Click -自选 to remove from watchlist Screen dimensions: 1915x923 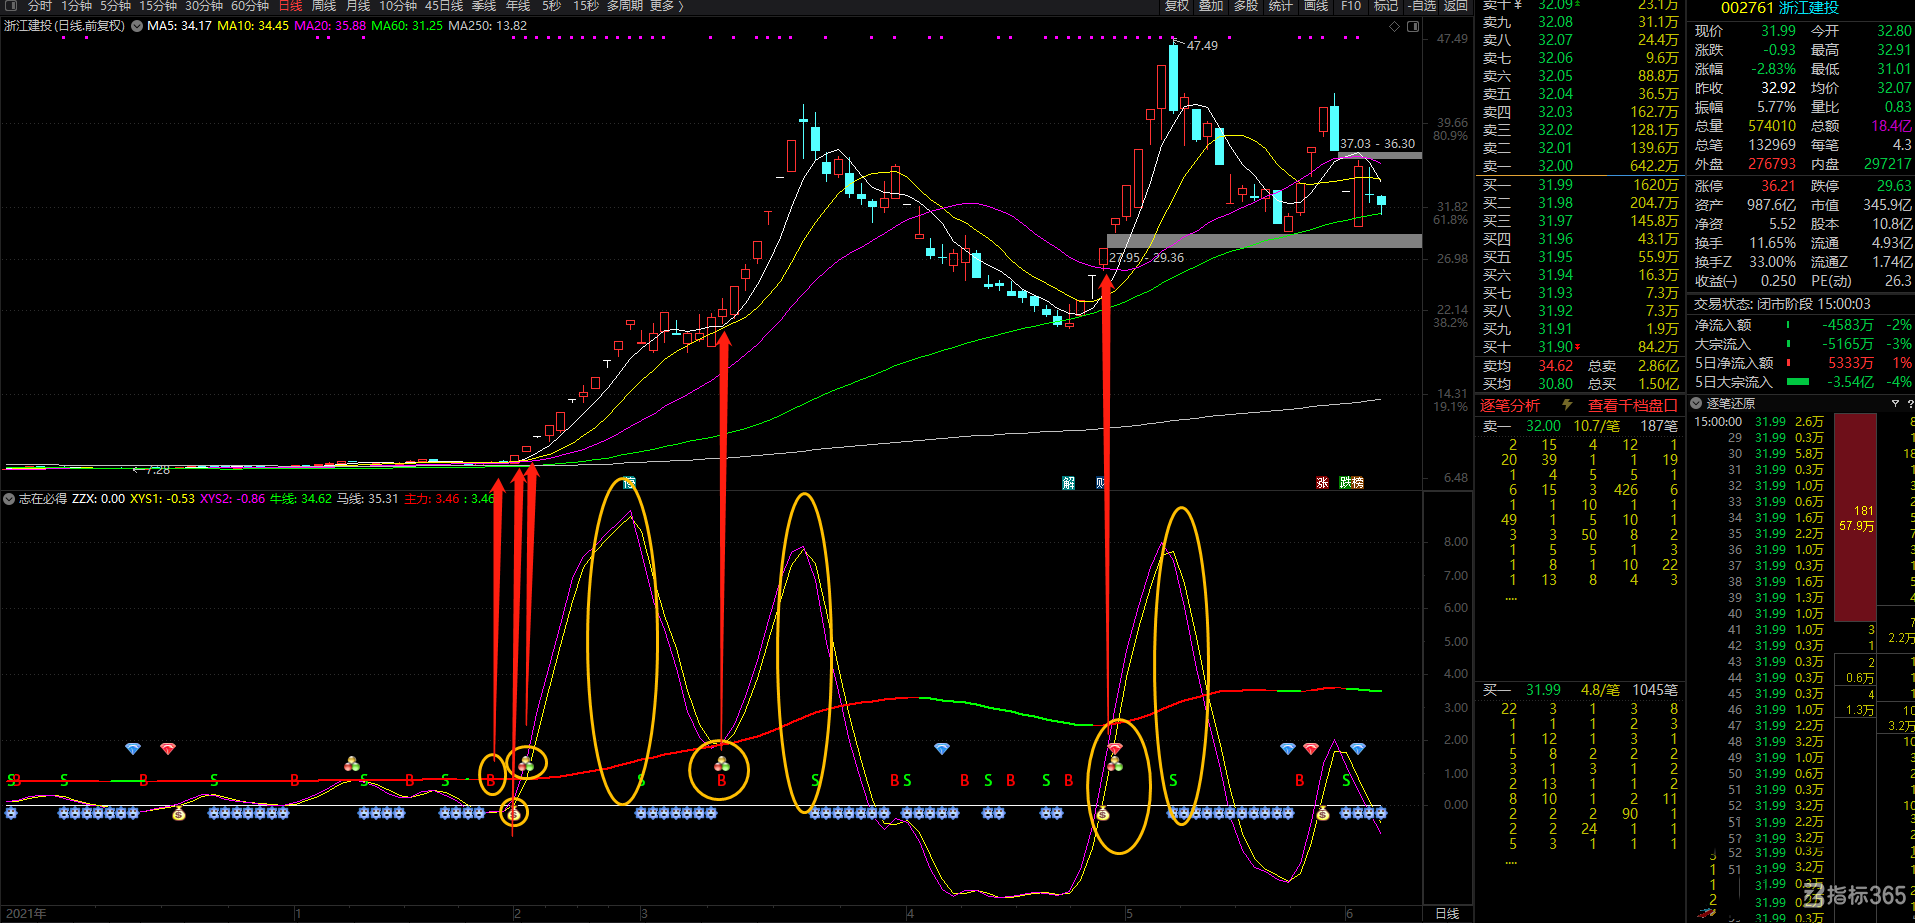click(x=1422, y=6)
